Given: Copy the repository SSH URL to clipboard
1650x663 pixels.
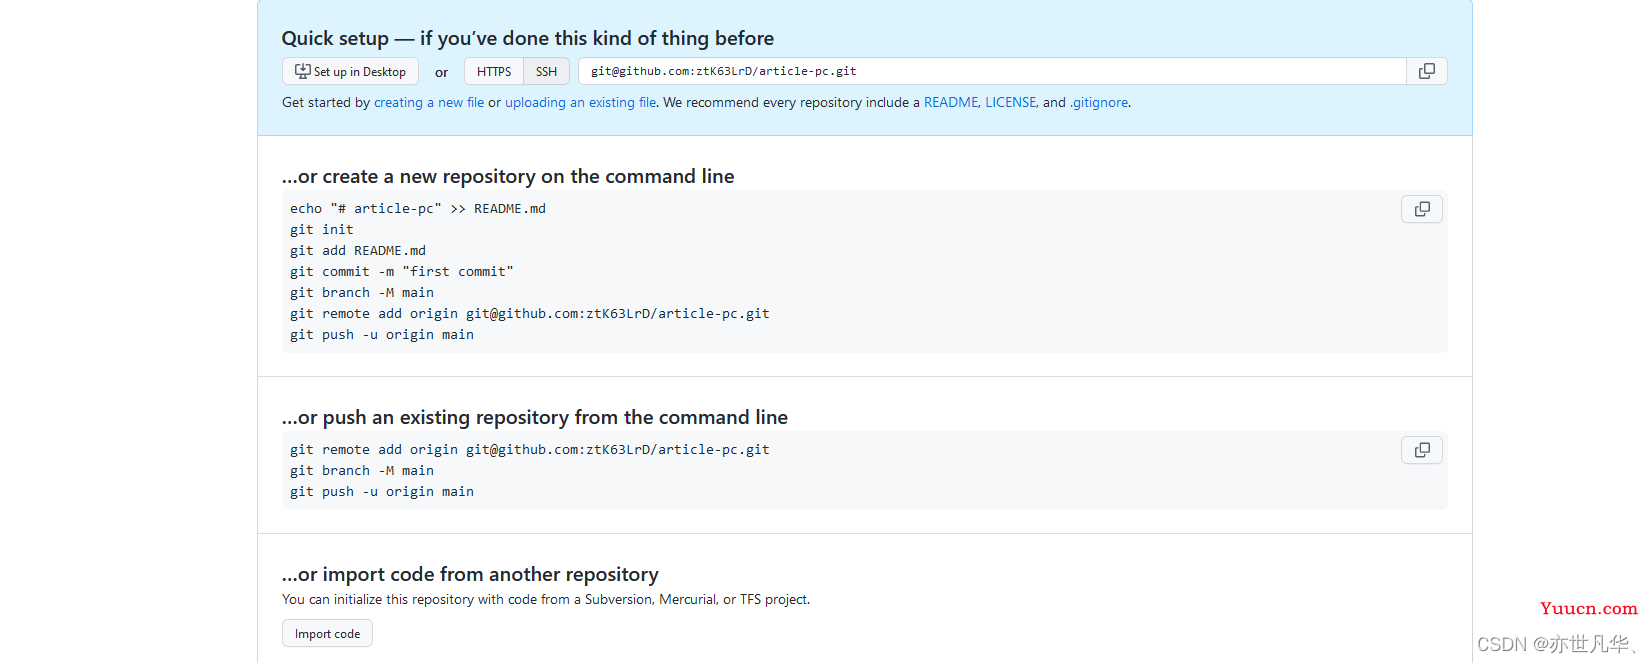Looking at the screenshot, I should [1427, 71].
